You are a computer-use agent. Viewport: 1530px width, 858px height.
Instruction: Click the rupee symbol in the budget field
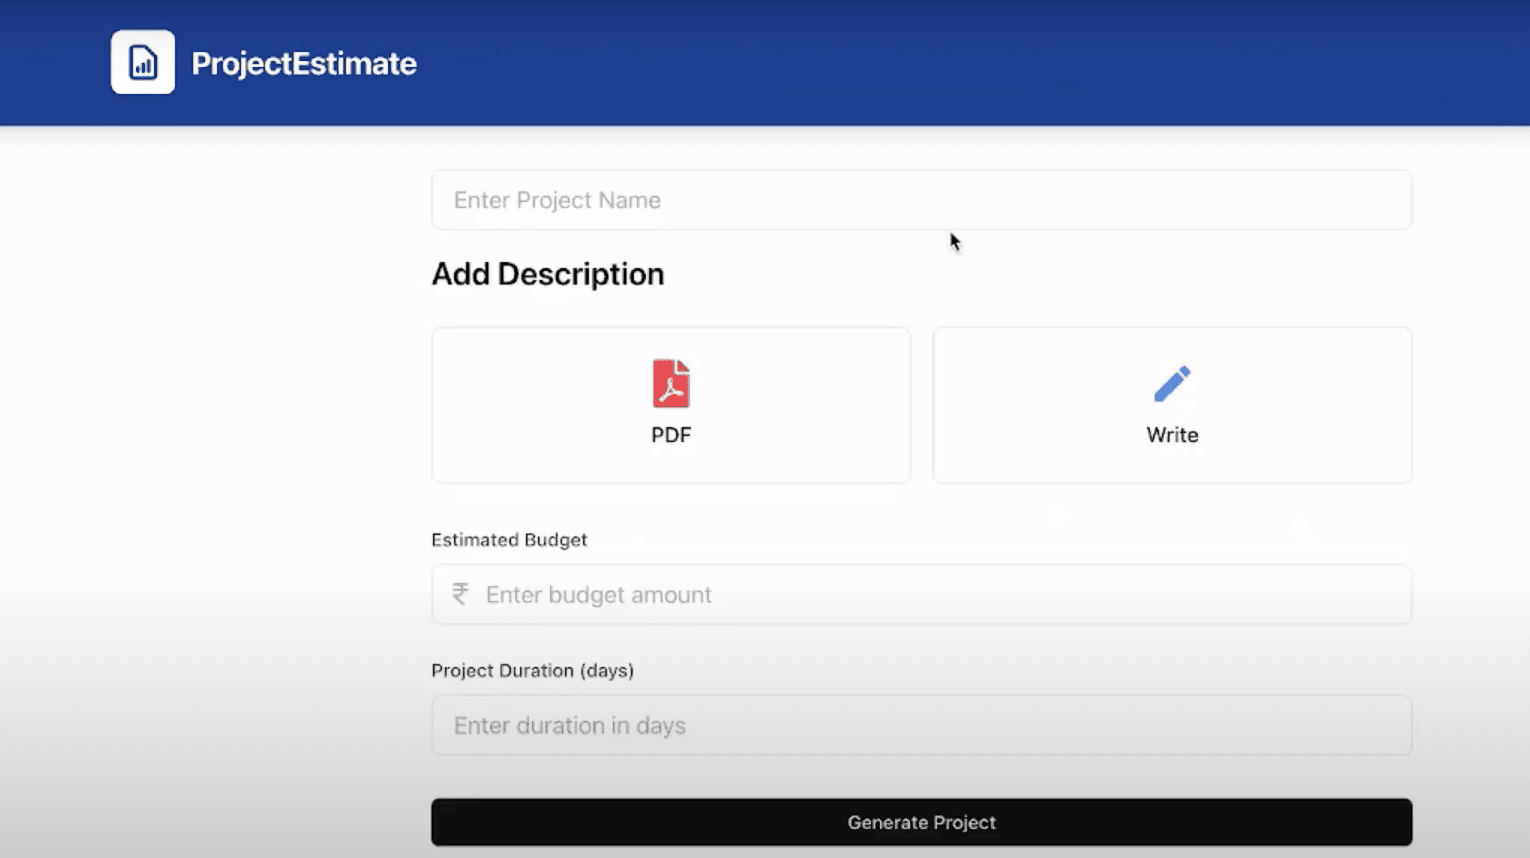pyautogui.click(x=460, y=594)
